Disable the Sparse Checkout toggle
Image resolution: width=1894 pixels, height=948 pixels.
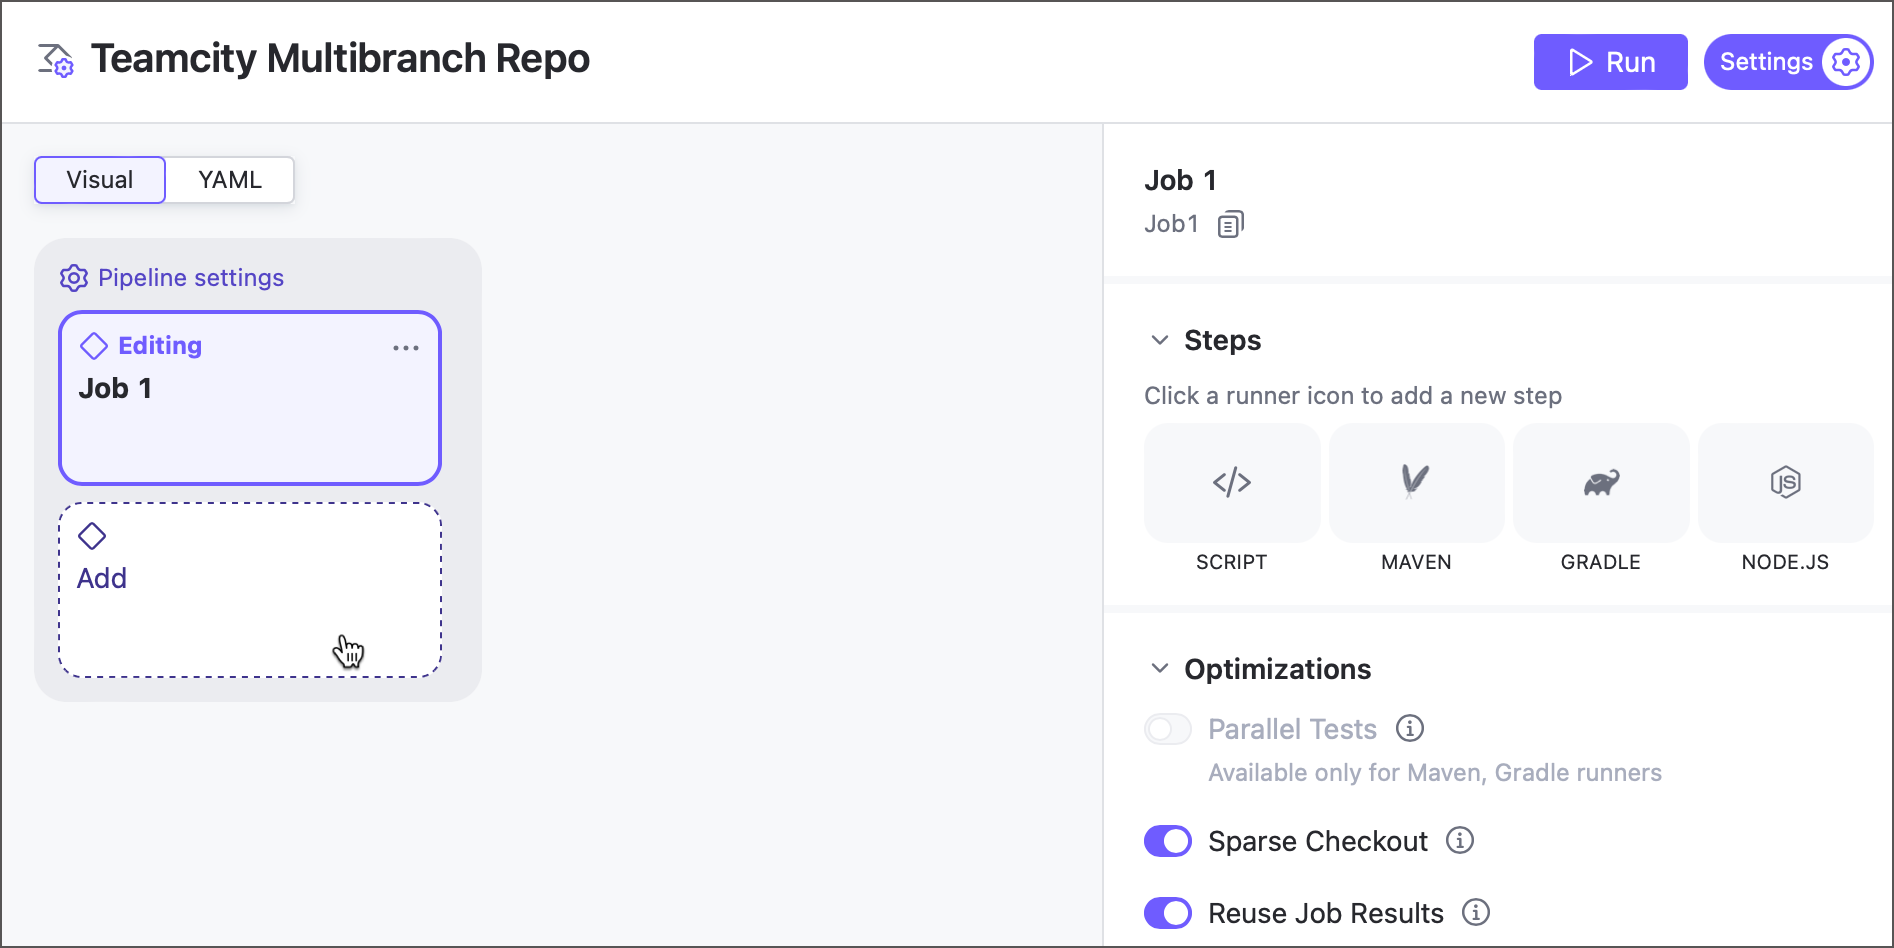(1168, 841)
